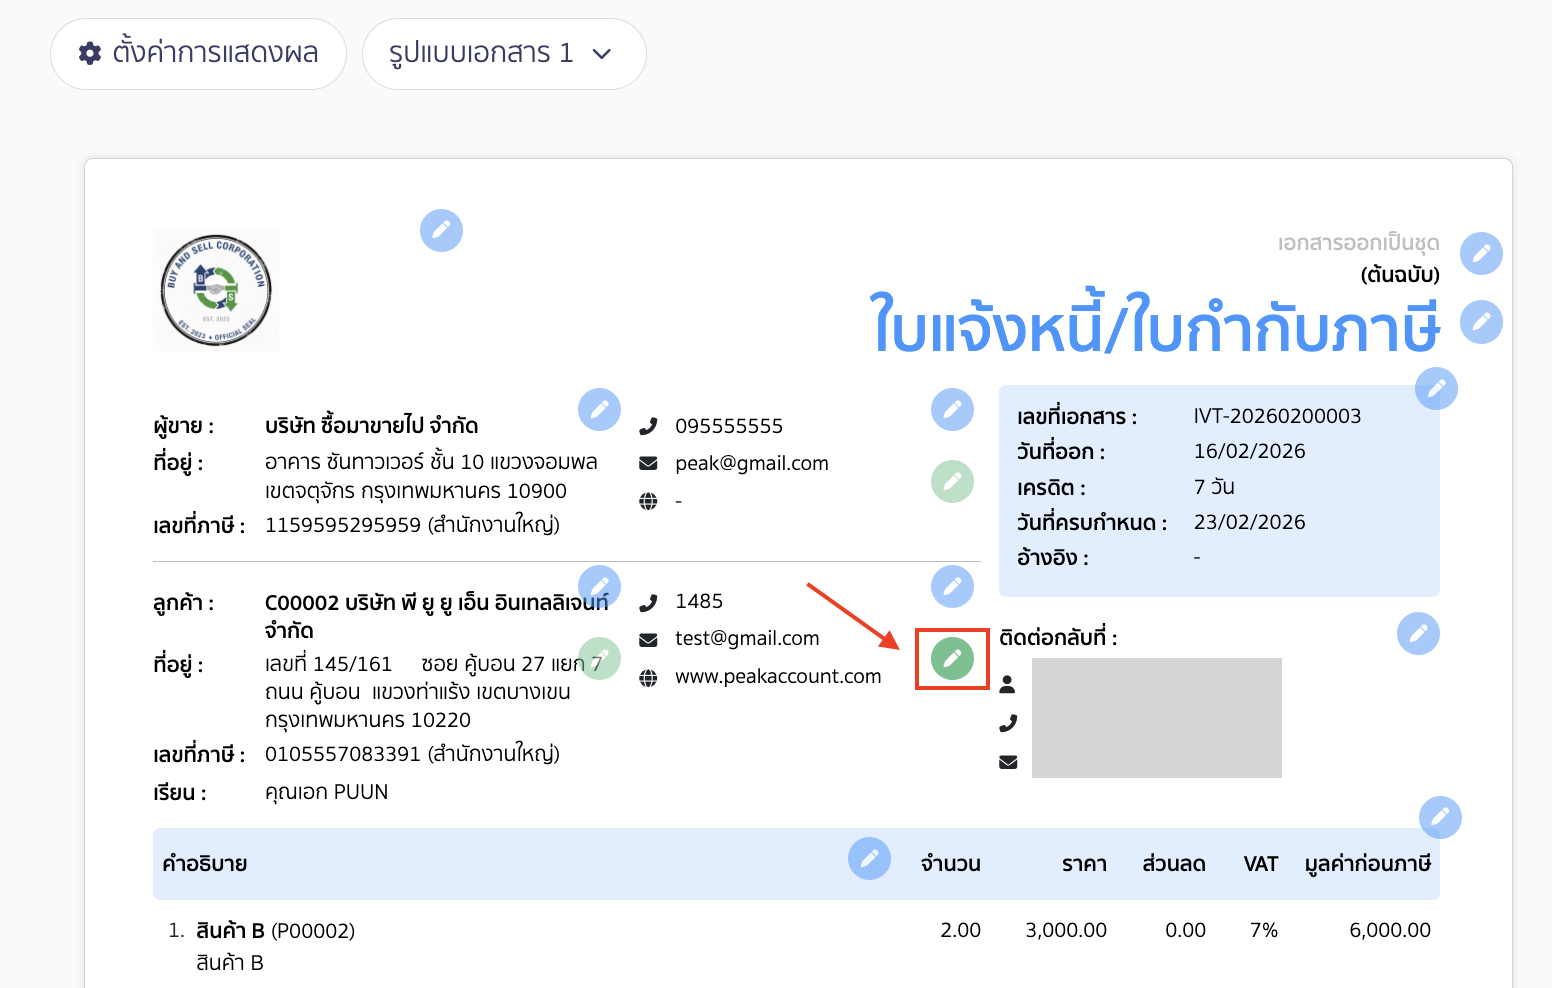Edit the company logo with its pencil icon
Screen dimensions: 1552x988
[x=441, y=230]
